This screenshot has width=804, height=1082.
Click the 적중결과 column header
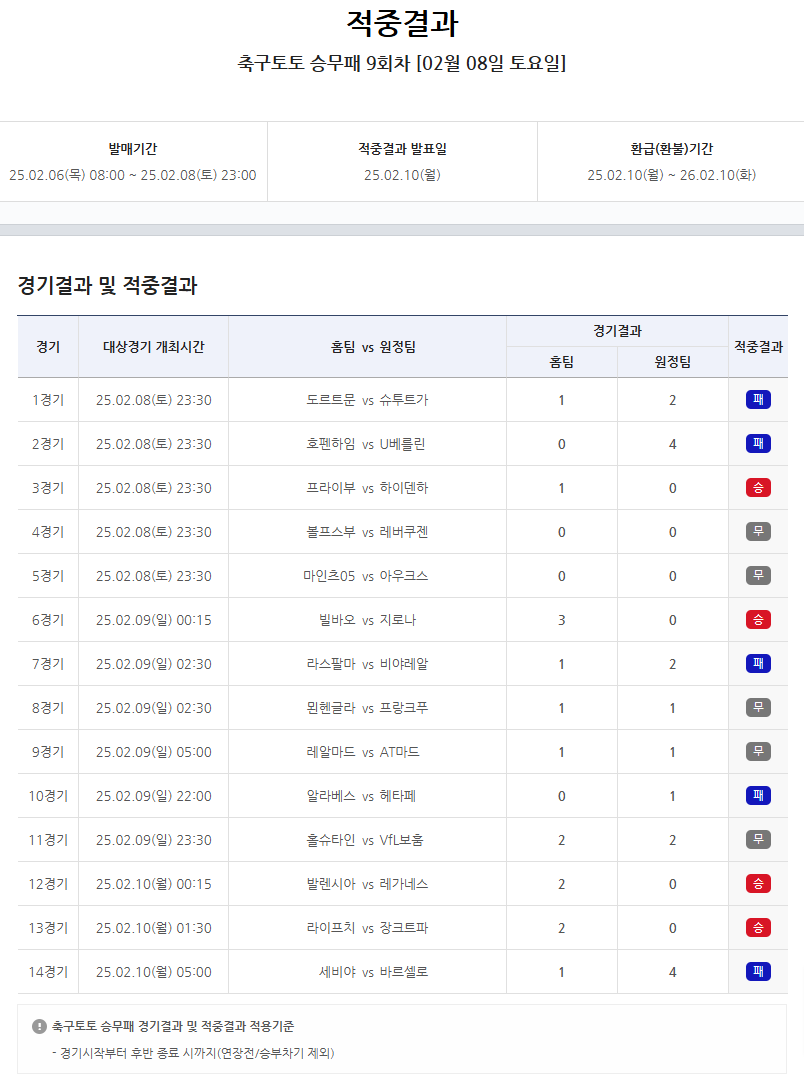tap(757, 345)
